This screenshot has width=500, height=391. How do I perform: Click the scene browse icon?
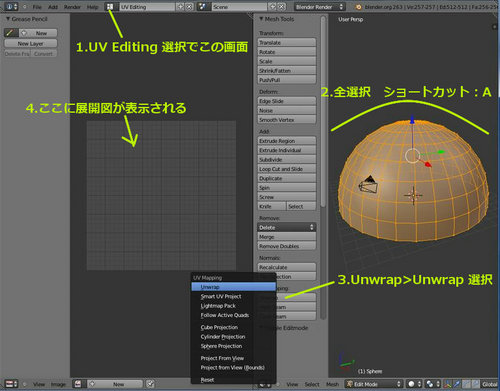[202, 7]
